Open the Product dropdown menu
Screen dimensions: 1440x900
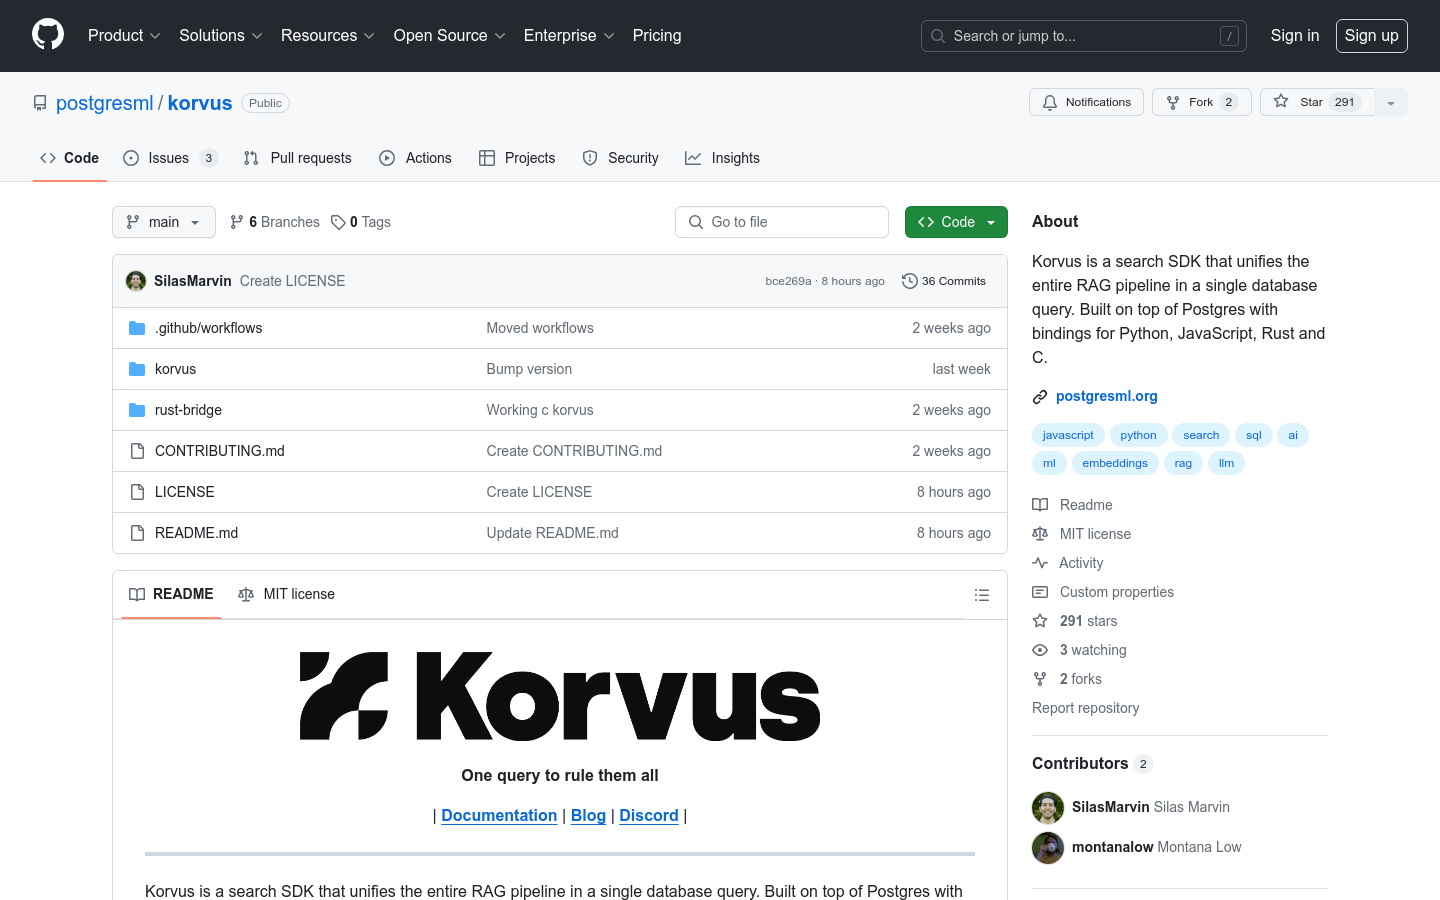pos(124,36)
